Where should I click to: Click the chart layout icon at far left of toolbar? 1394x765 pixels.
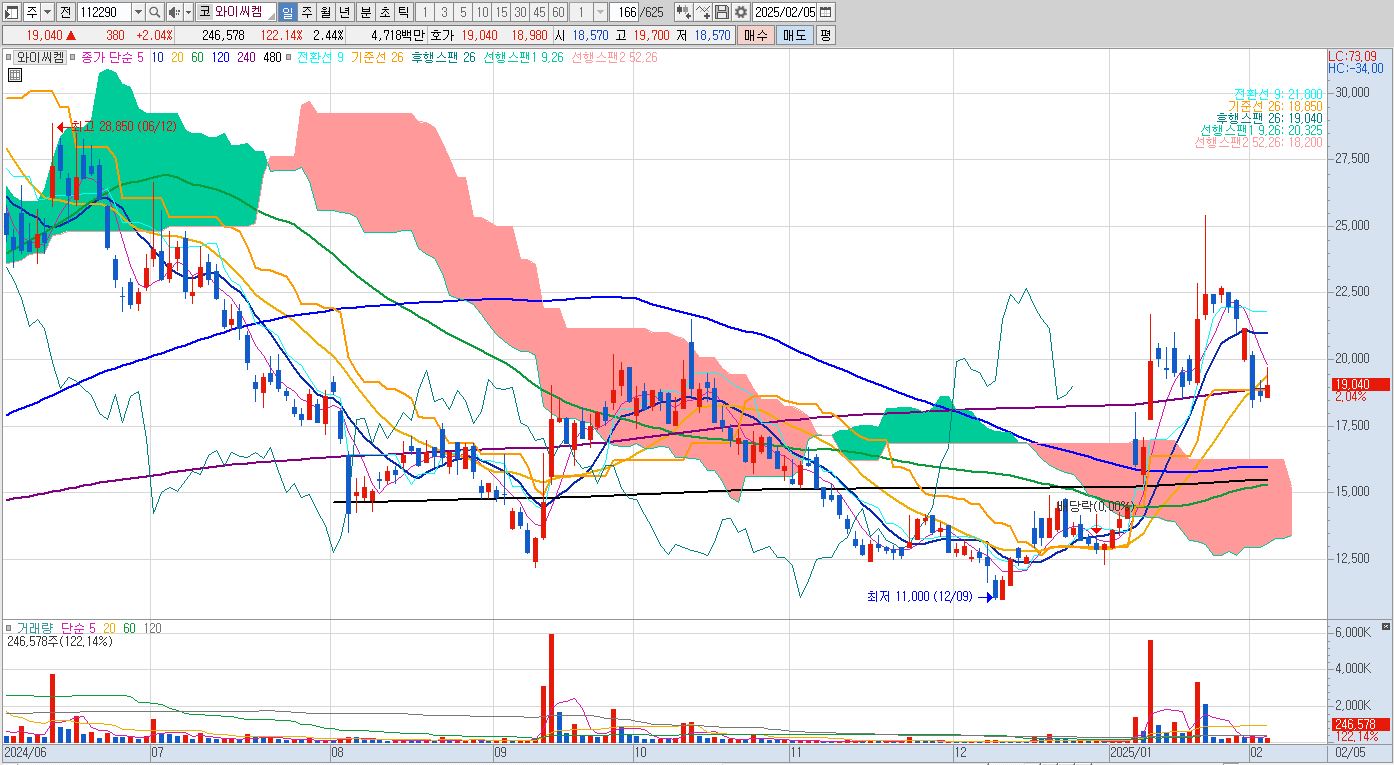click(13, 12)
